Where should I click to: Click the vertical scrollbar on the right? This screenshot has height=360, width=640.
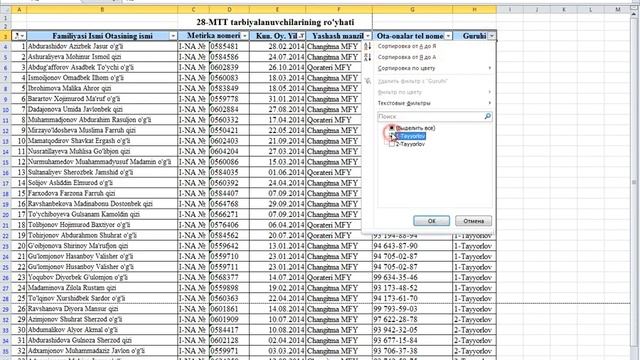634,182
